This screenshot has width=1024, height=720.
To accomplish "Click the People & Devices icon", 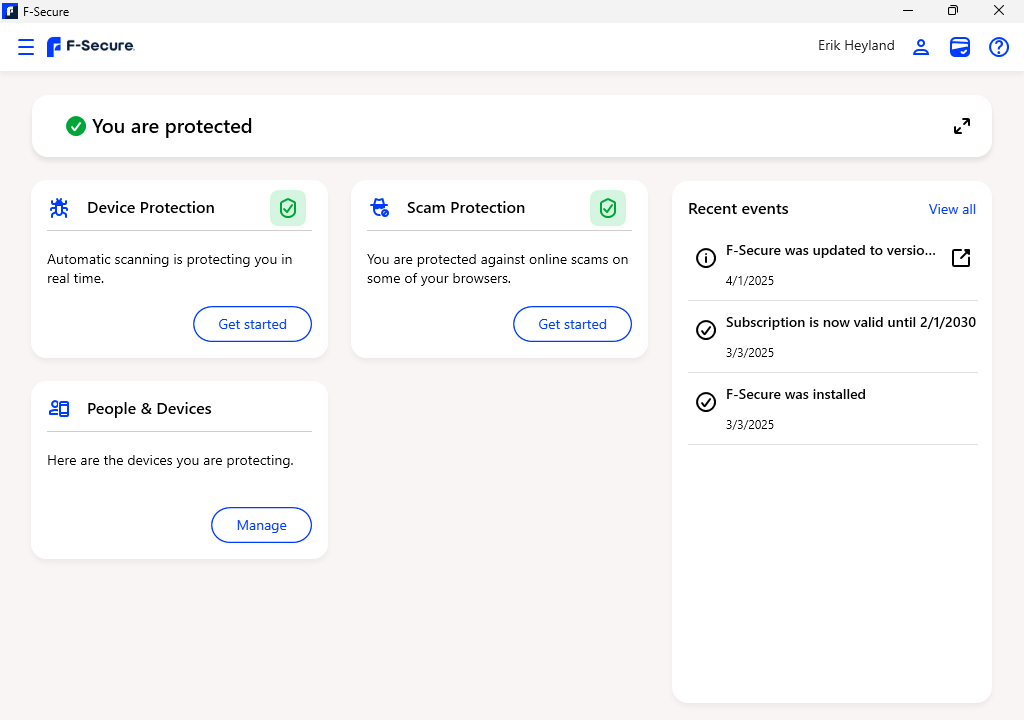I will (x=59, y=409).
